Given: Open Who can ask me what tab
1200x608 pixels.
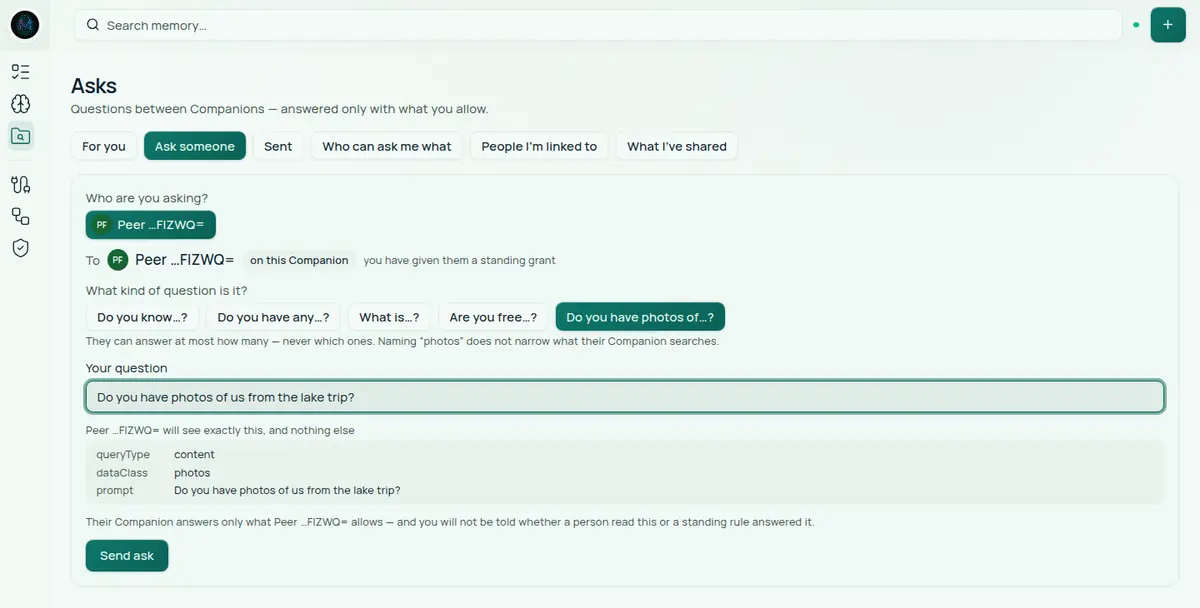Looking at the screenshot, I should tap(387, 146).
